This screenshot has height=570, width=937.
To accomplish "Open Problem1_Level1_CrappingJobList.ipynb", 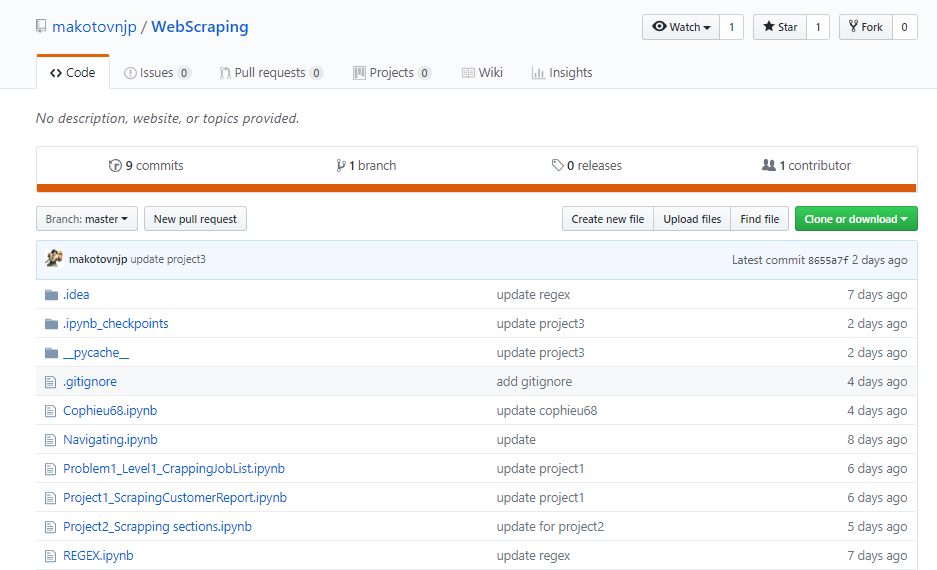I will pos(174,469).
